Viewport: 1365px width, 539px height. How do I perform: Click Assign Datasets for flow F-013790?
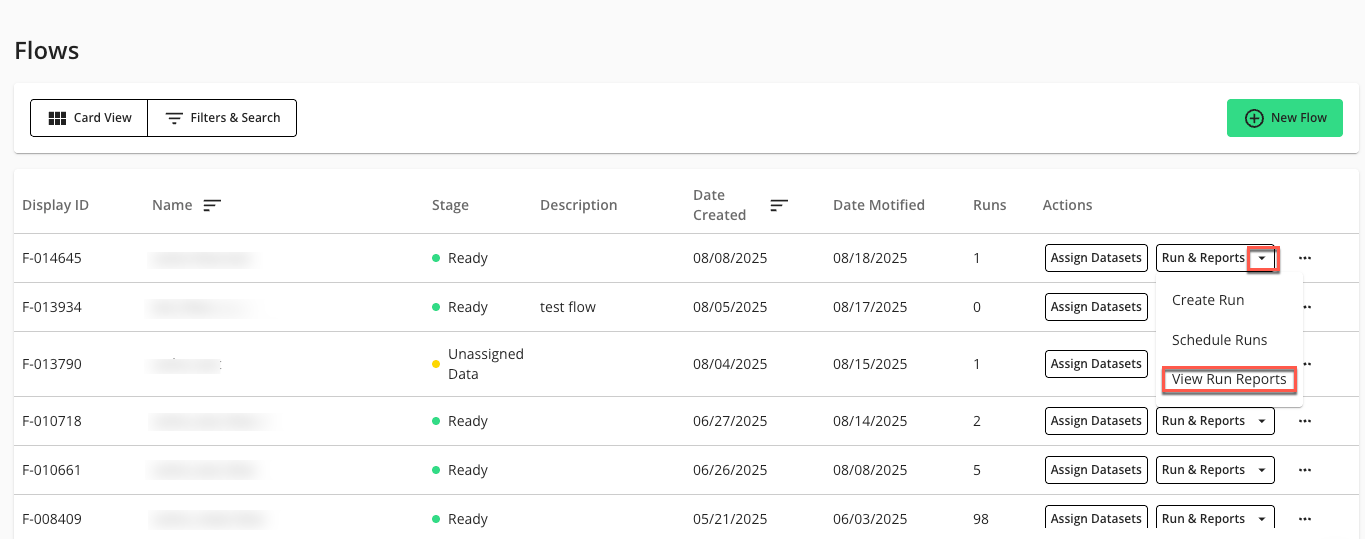[1096, 364]
